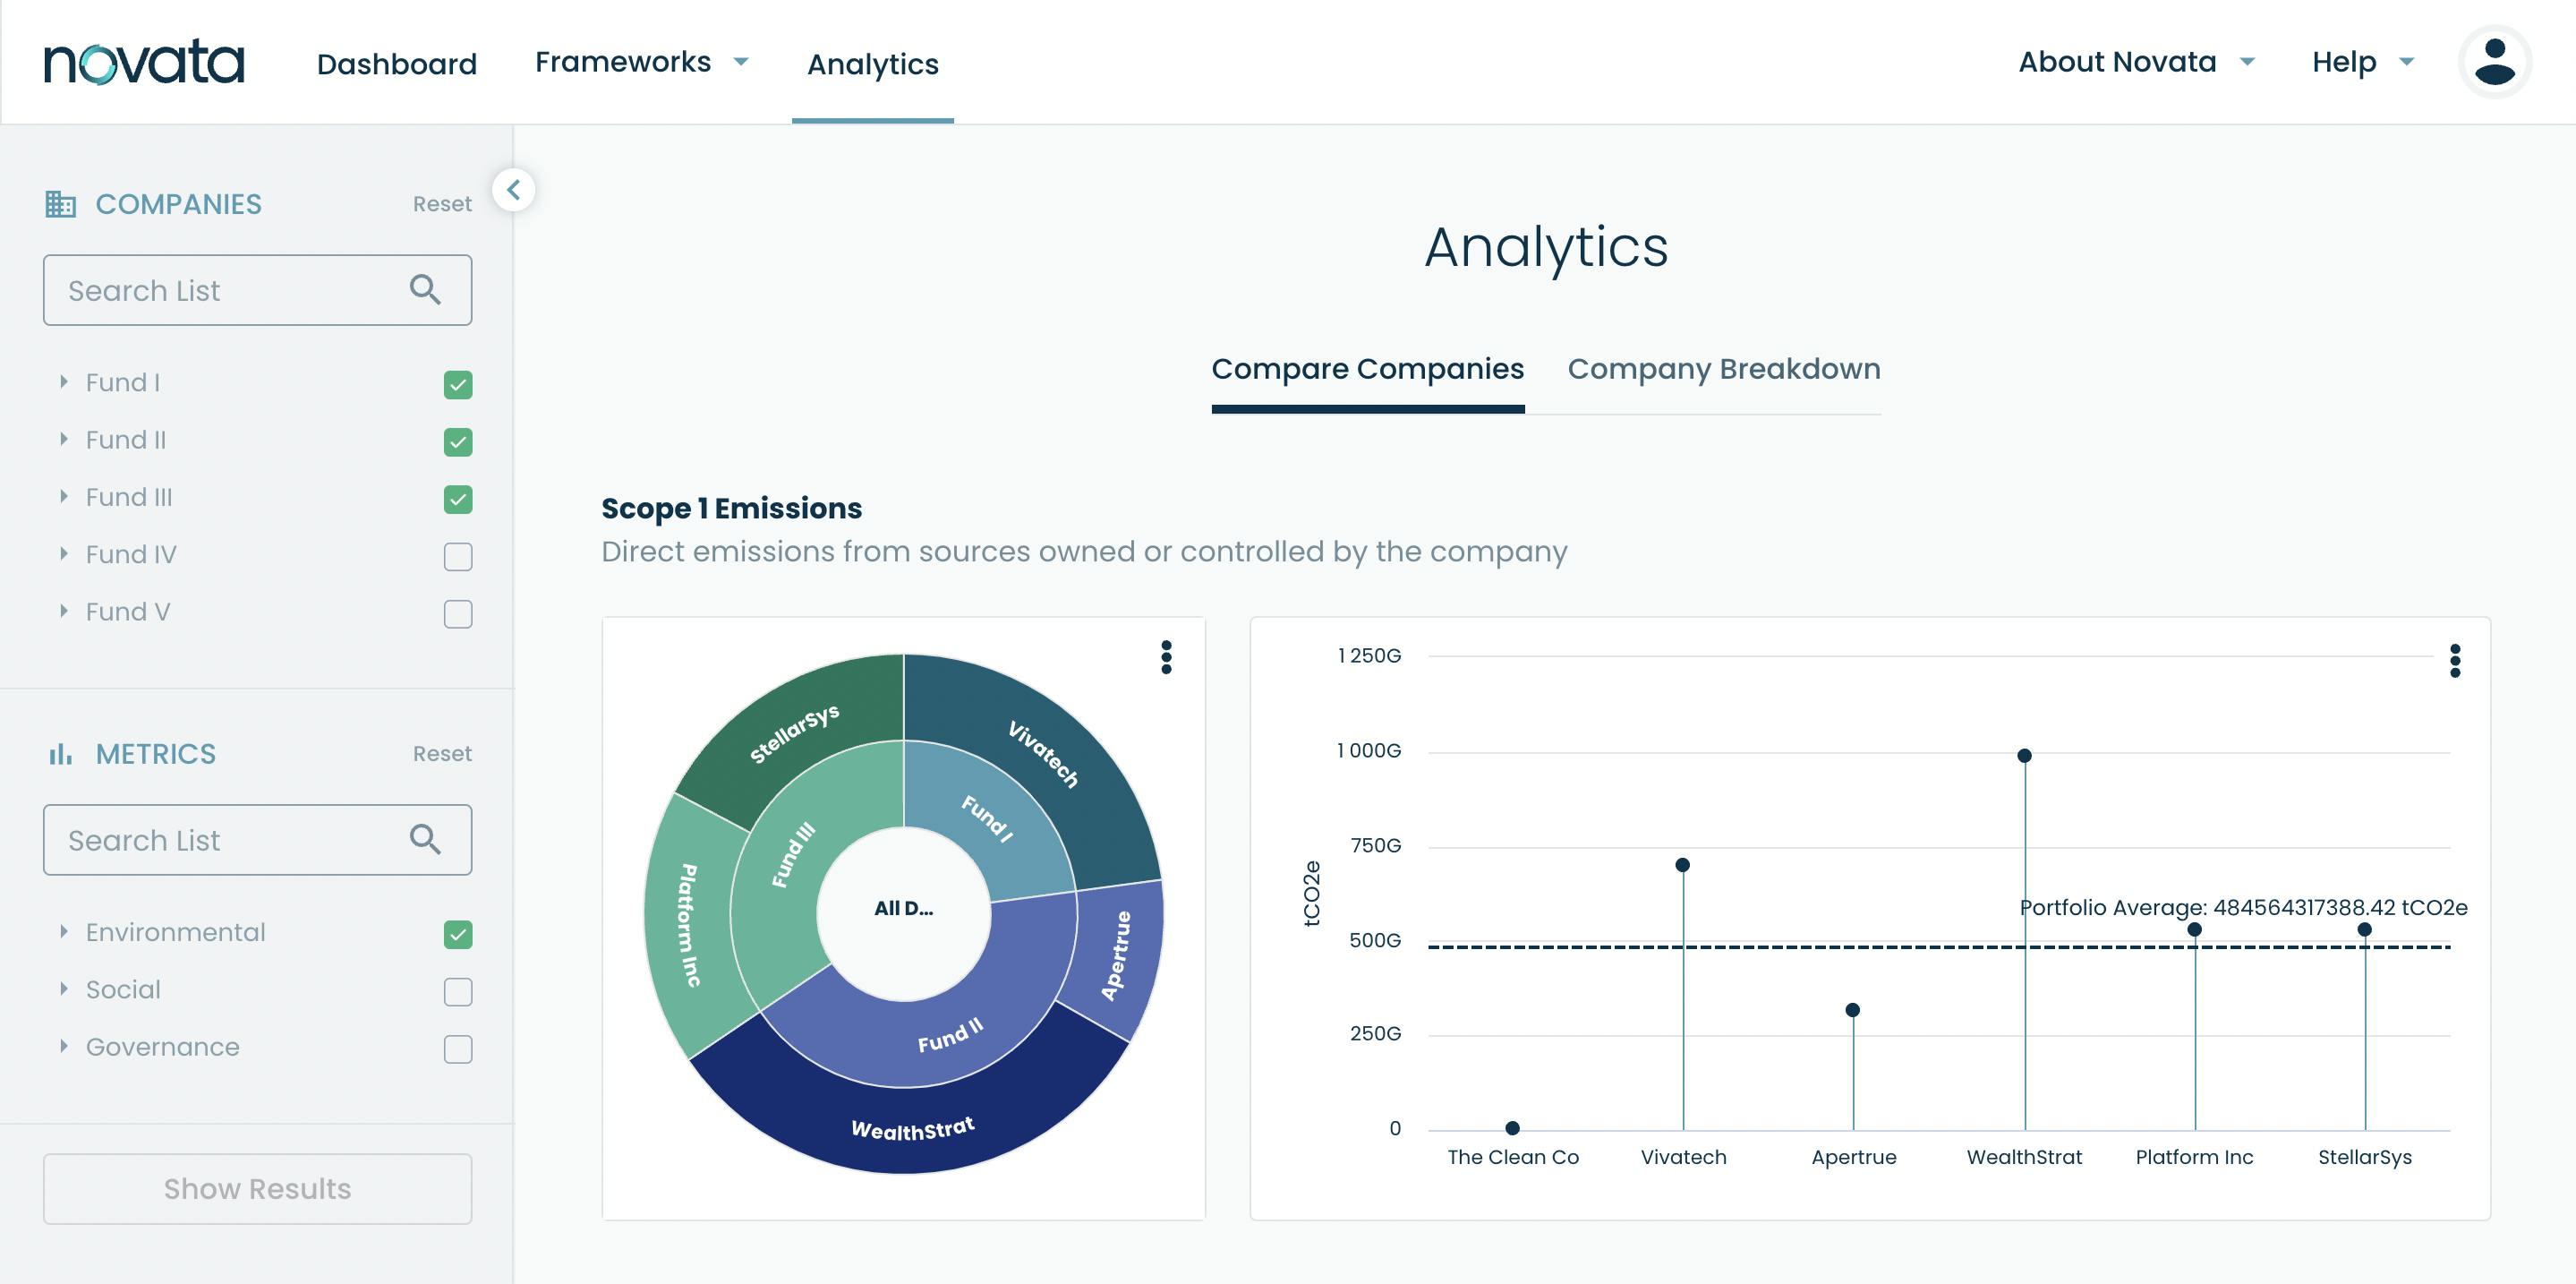Expand the Fund I tree item
2576x1284 pixels.
coord(64,382)
